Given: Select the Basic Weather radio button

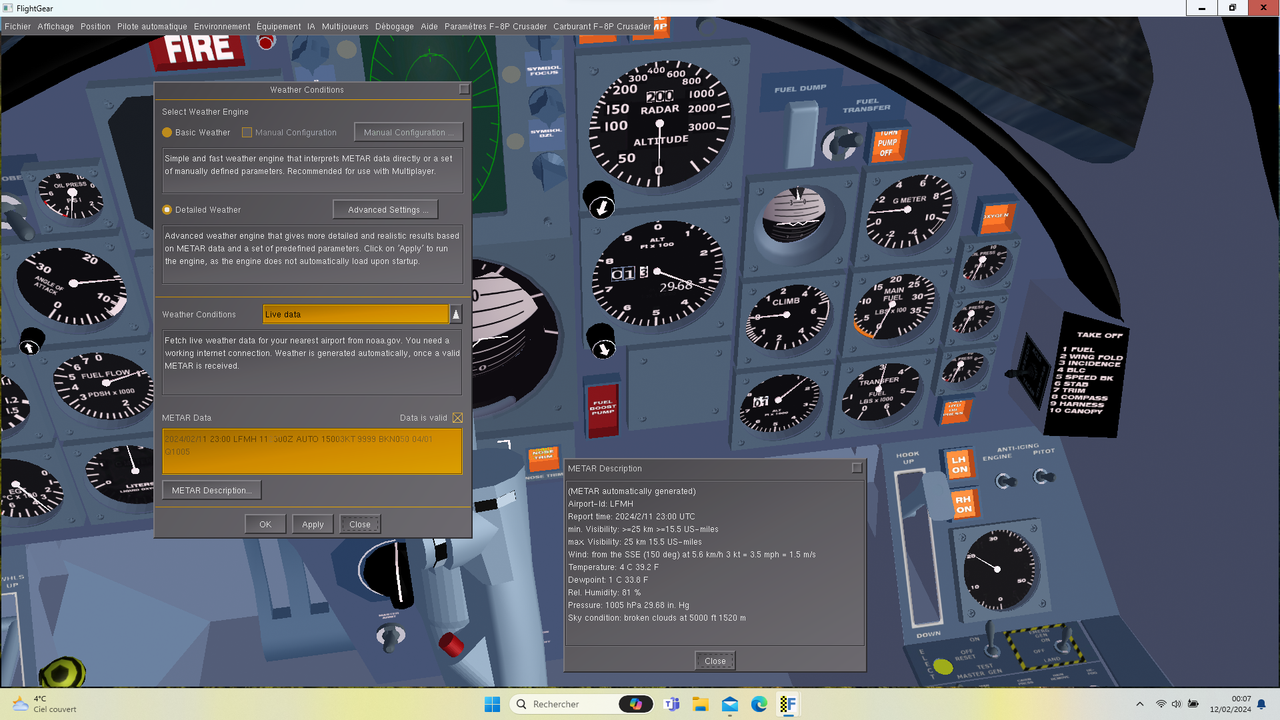Looking at the screenshot, I should click(167, 132).
